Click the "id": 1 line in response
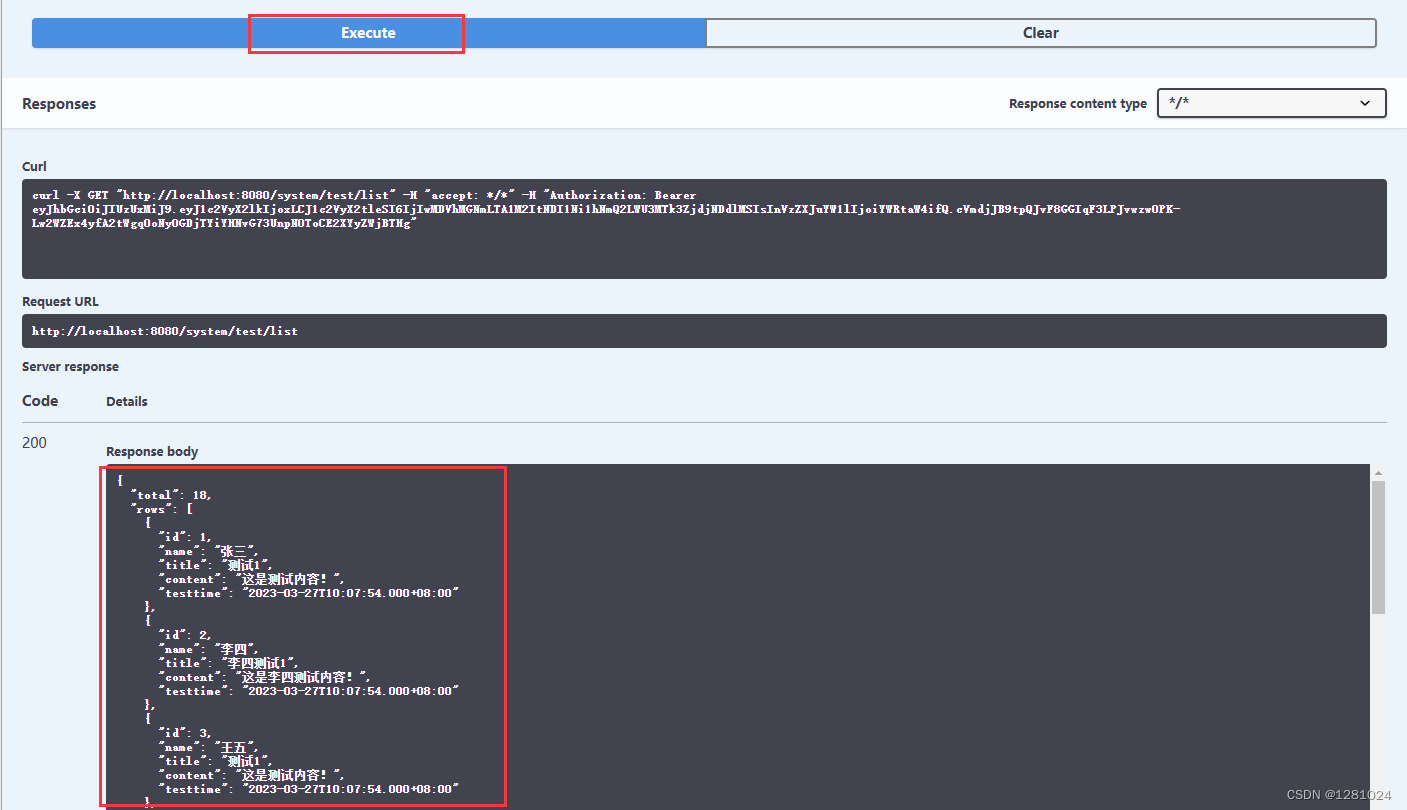This screenshot has height=810, width=1407. pyautogui.click(x=185, y=537)
